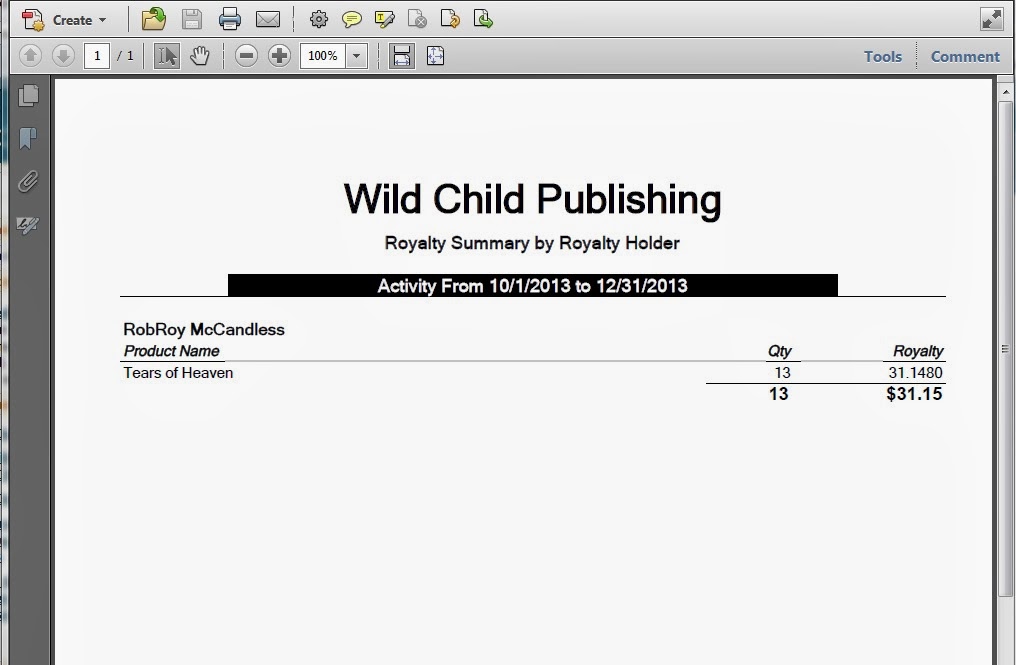The width and height of the screenshot is (1016, 665).
Task: Click the name RobRoy McCandless
Action: click(x=204, y=329)
